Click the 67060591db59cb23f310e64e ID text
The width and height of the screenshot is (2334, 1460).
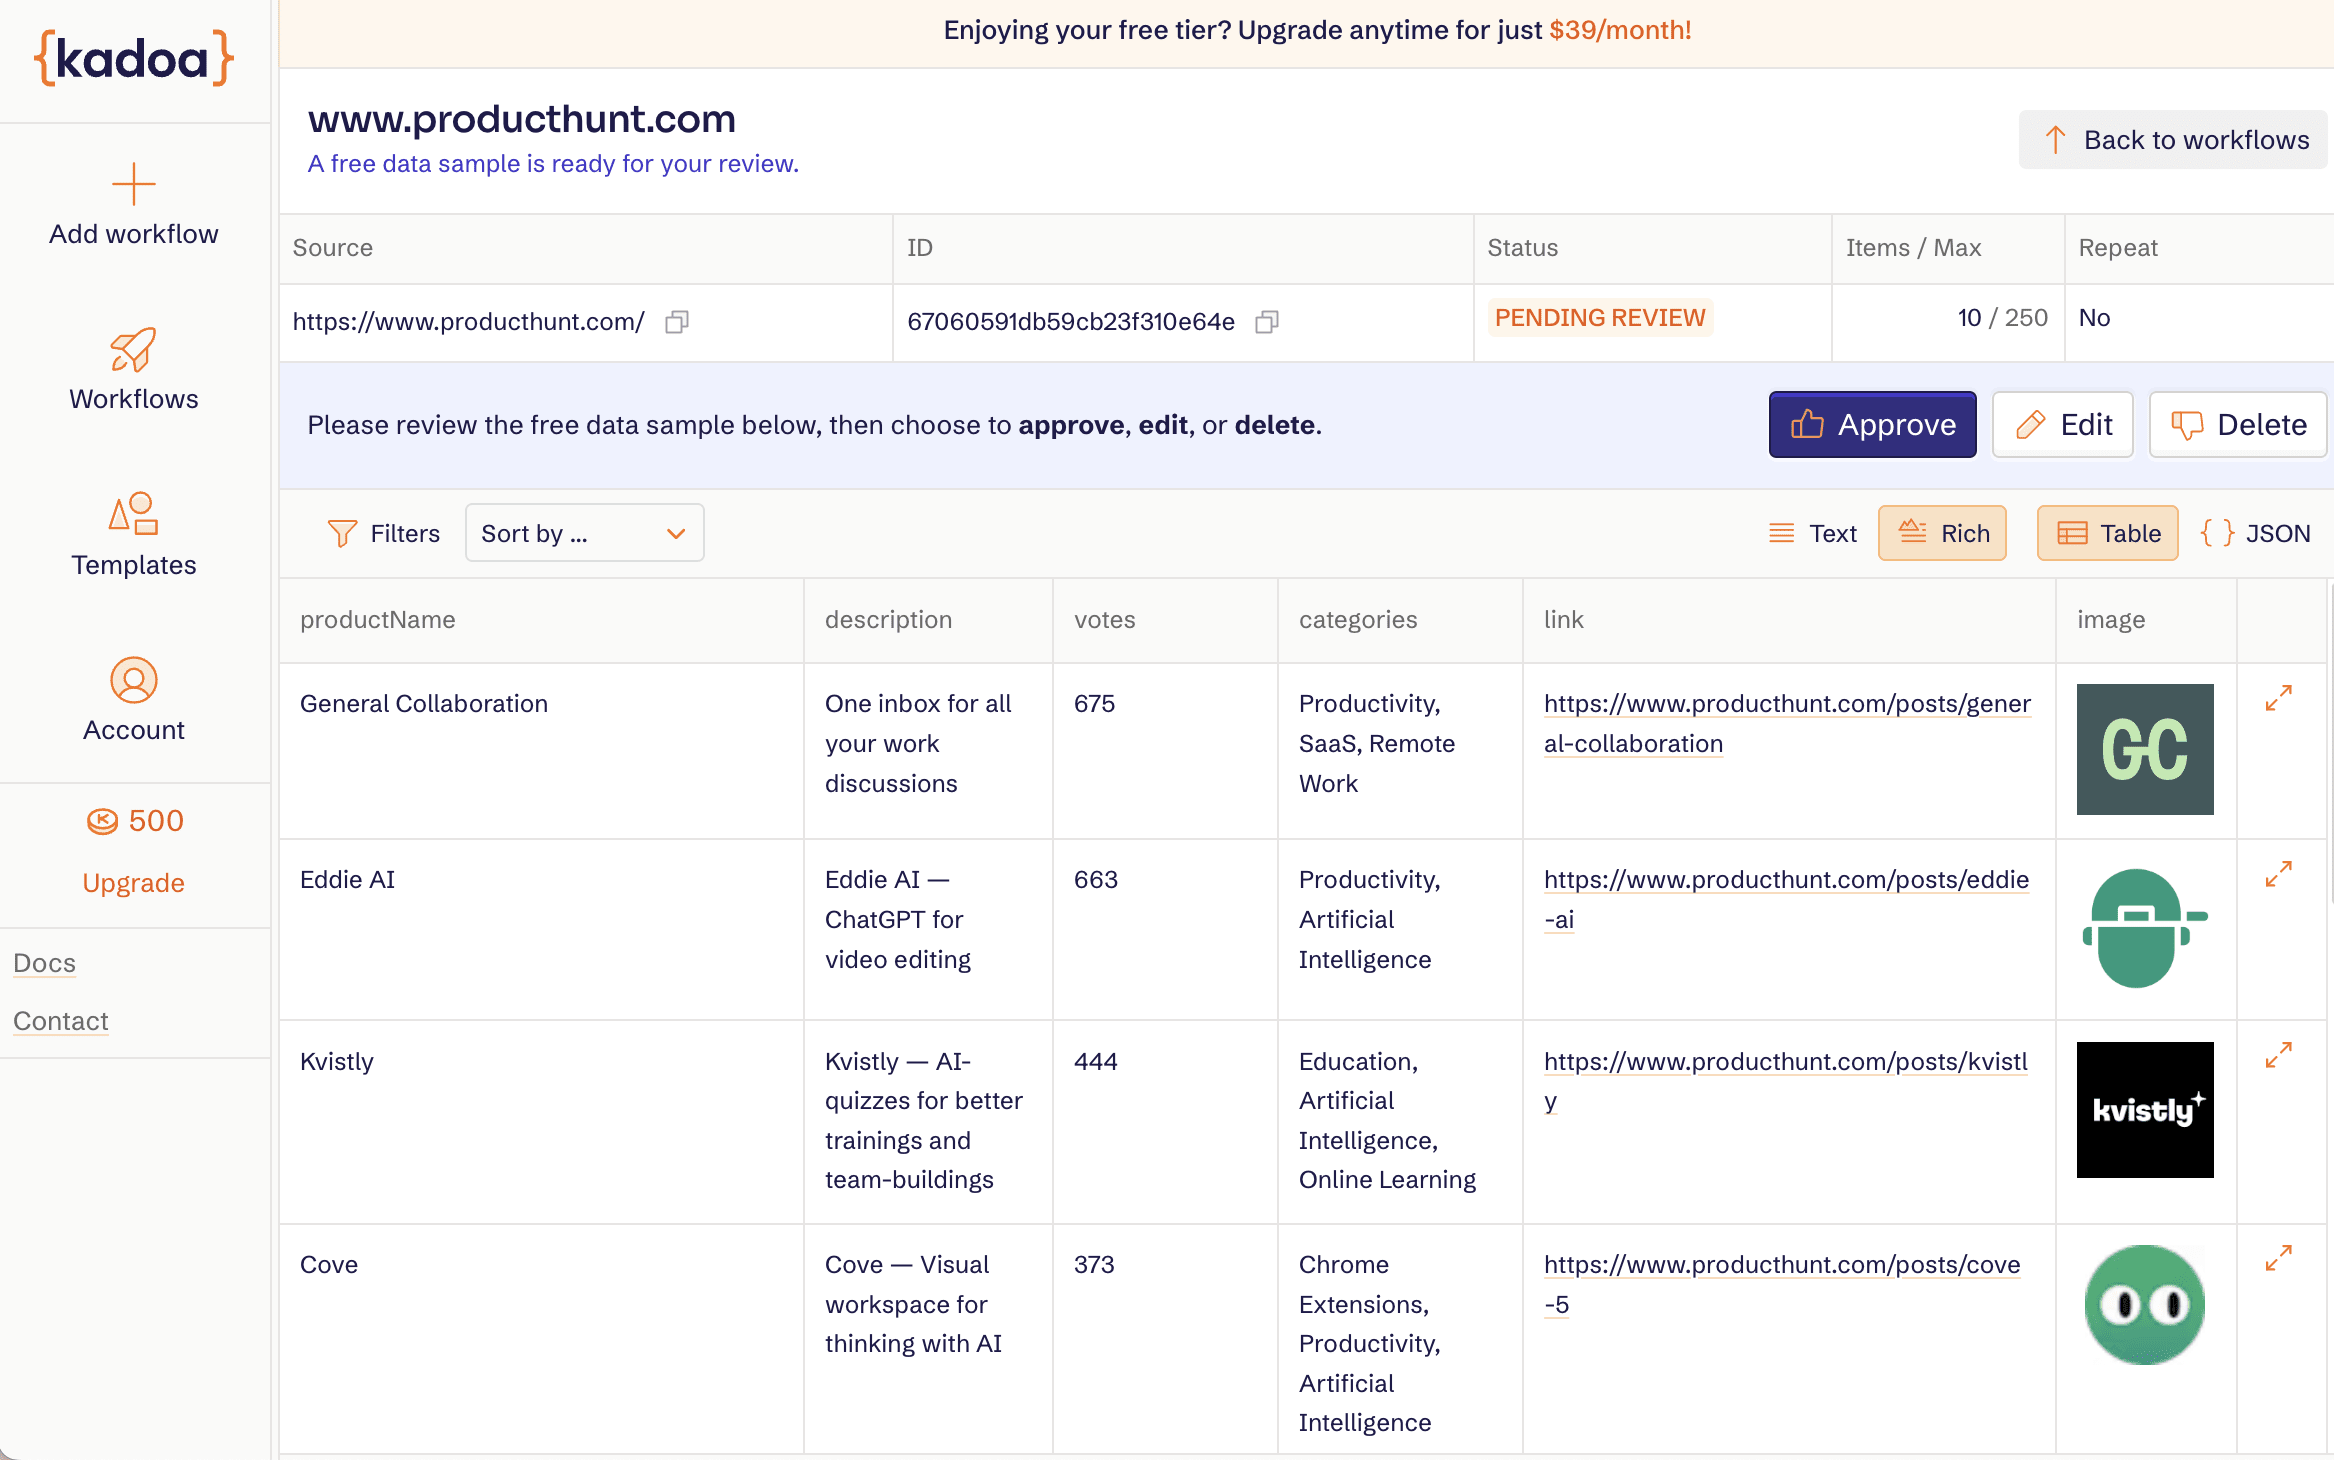(1071, 322)
